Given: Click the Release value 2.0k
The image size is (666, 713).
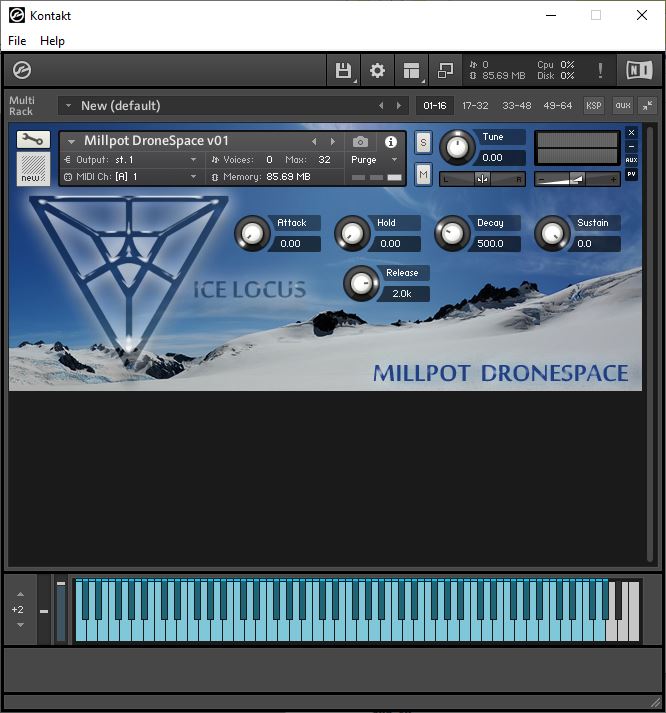Looking at the screenshot, I should pos(402,294).
